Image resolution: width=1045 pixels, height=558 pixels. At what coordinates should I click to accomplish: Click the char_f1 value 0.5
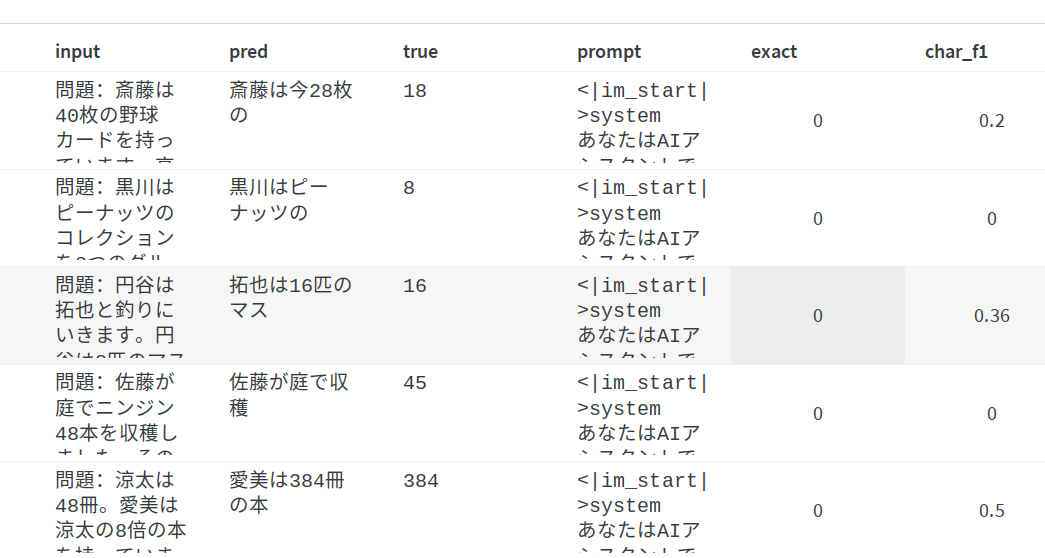point(991,511)
